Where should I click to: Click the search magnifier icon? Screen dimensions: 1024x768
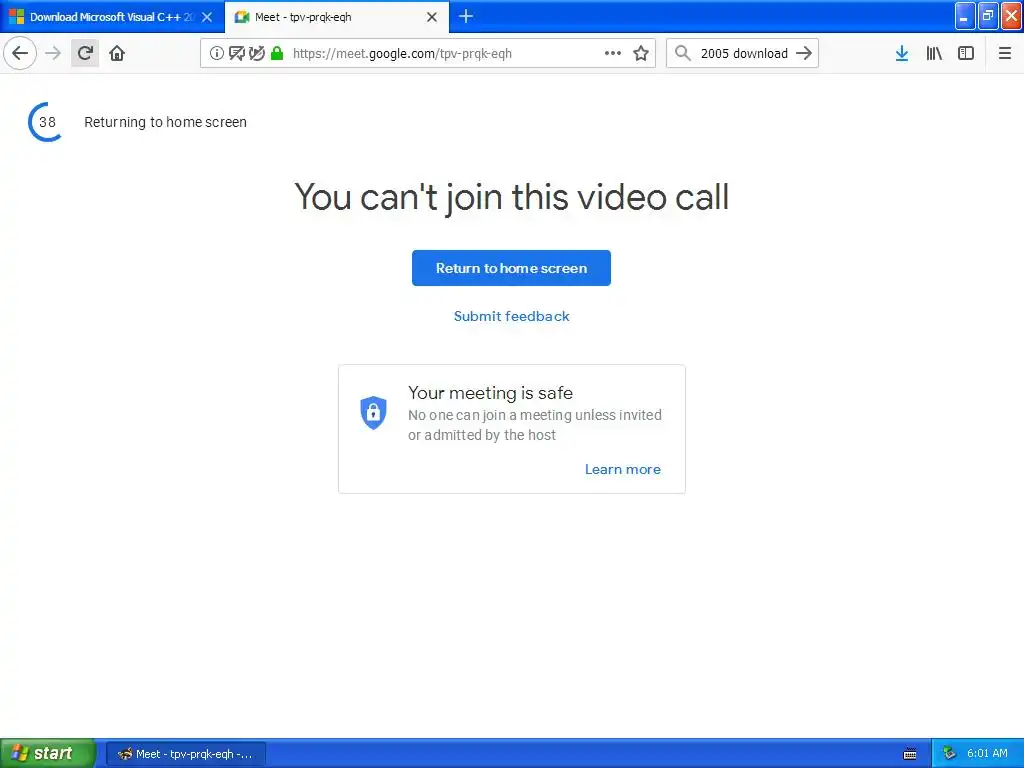pyautogui.click(x=682, y=53)
